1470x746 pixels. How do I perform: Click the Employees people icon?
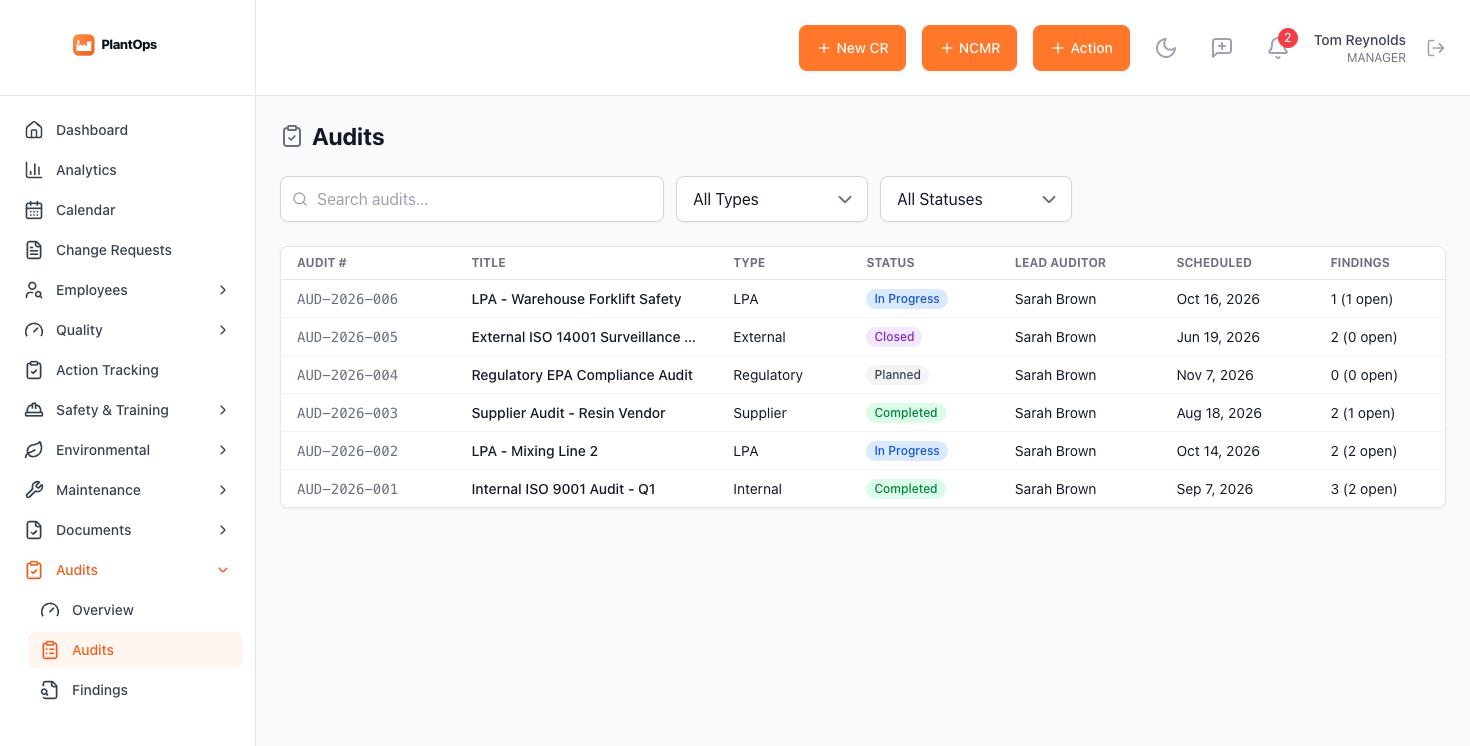pos(34,290)
